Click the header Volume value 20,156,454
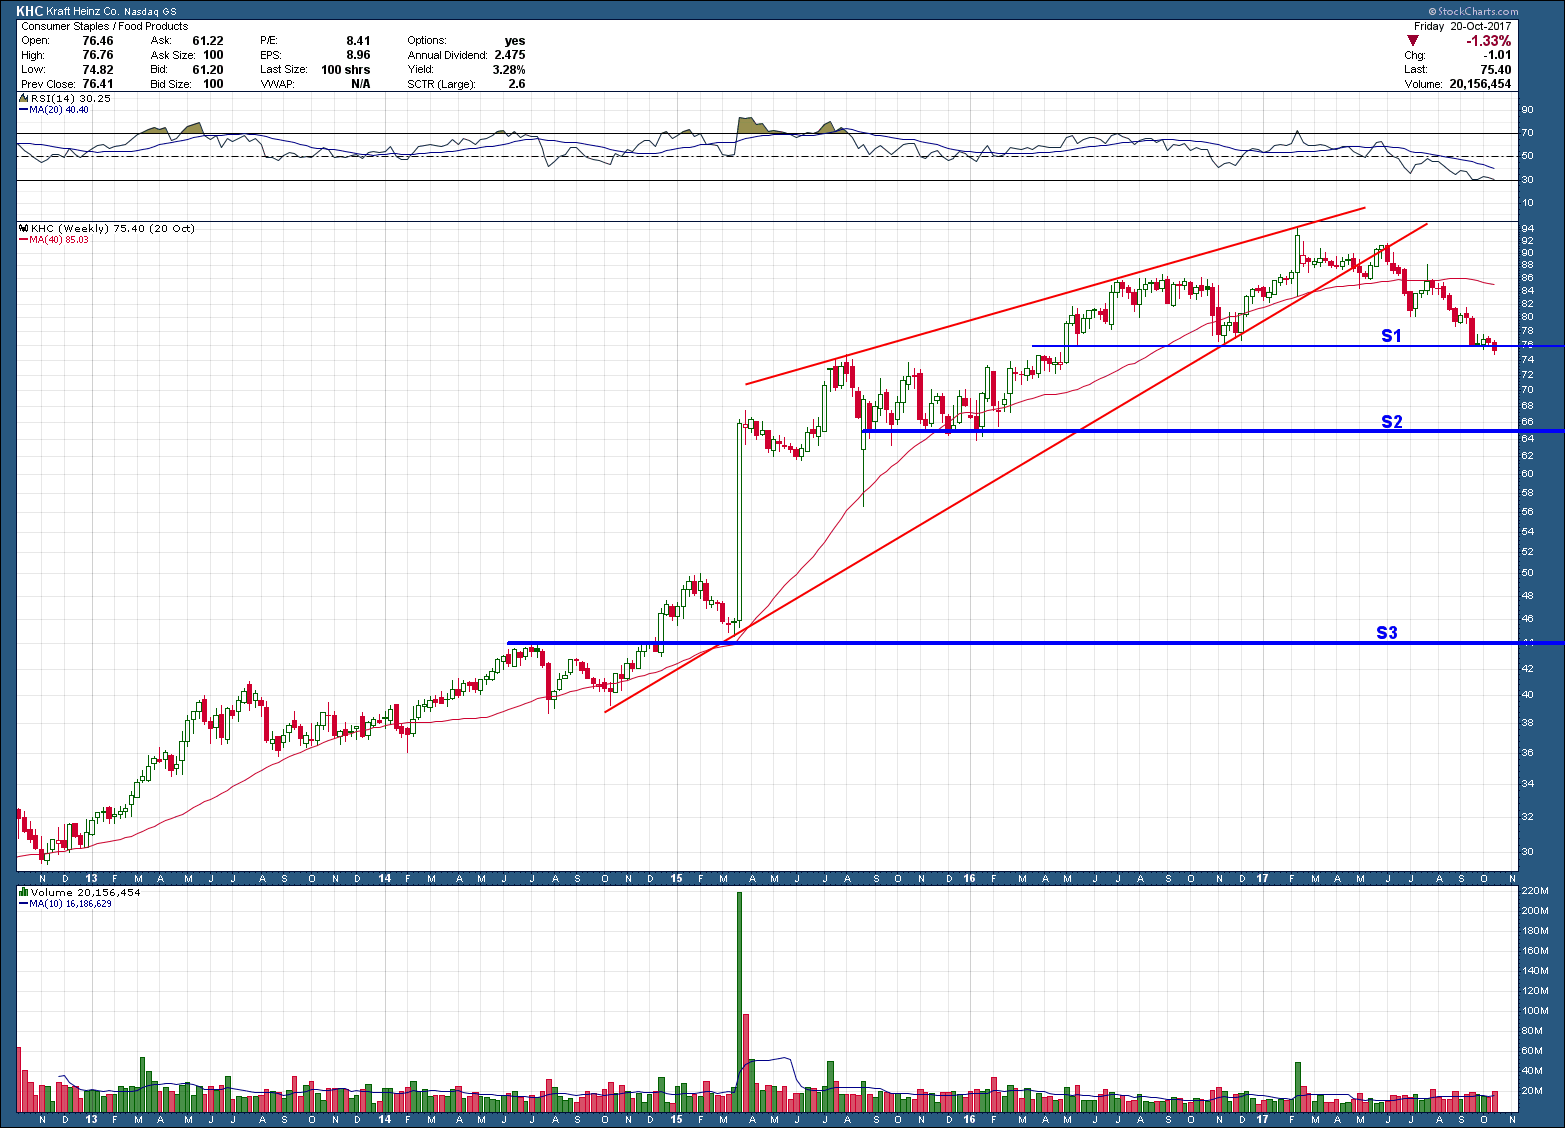Viewport: 1565px width, 1128px height. [1480, 84]
